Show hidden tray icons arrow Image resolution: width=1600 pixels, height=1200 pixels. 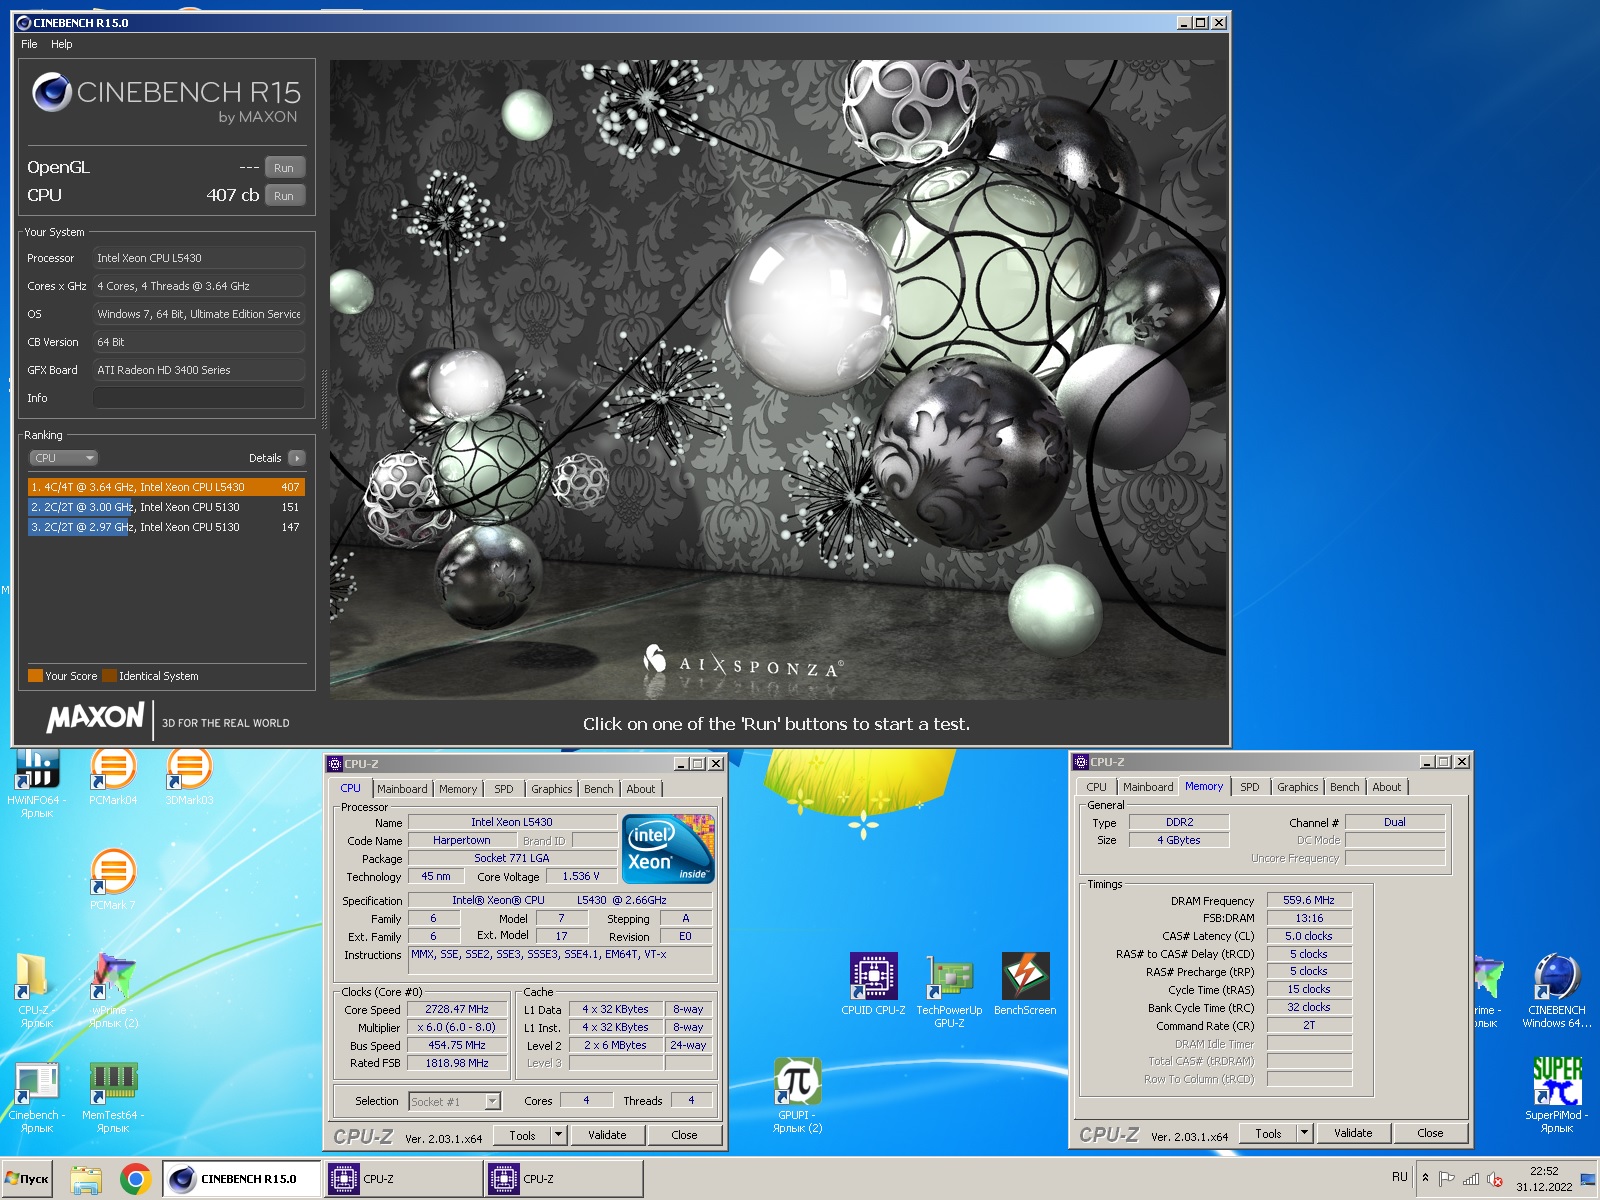click(x=1425, y=1178)
